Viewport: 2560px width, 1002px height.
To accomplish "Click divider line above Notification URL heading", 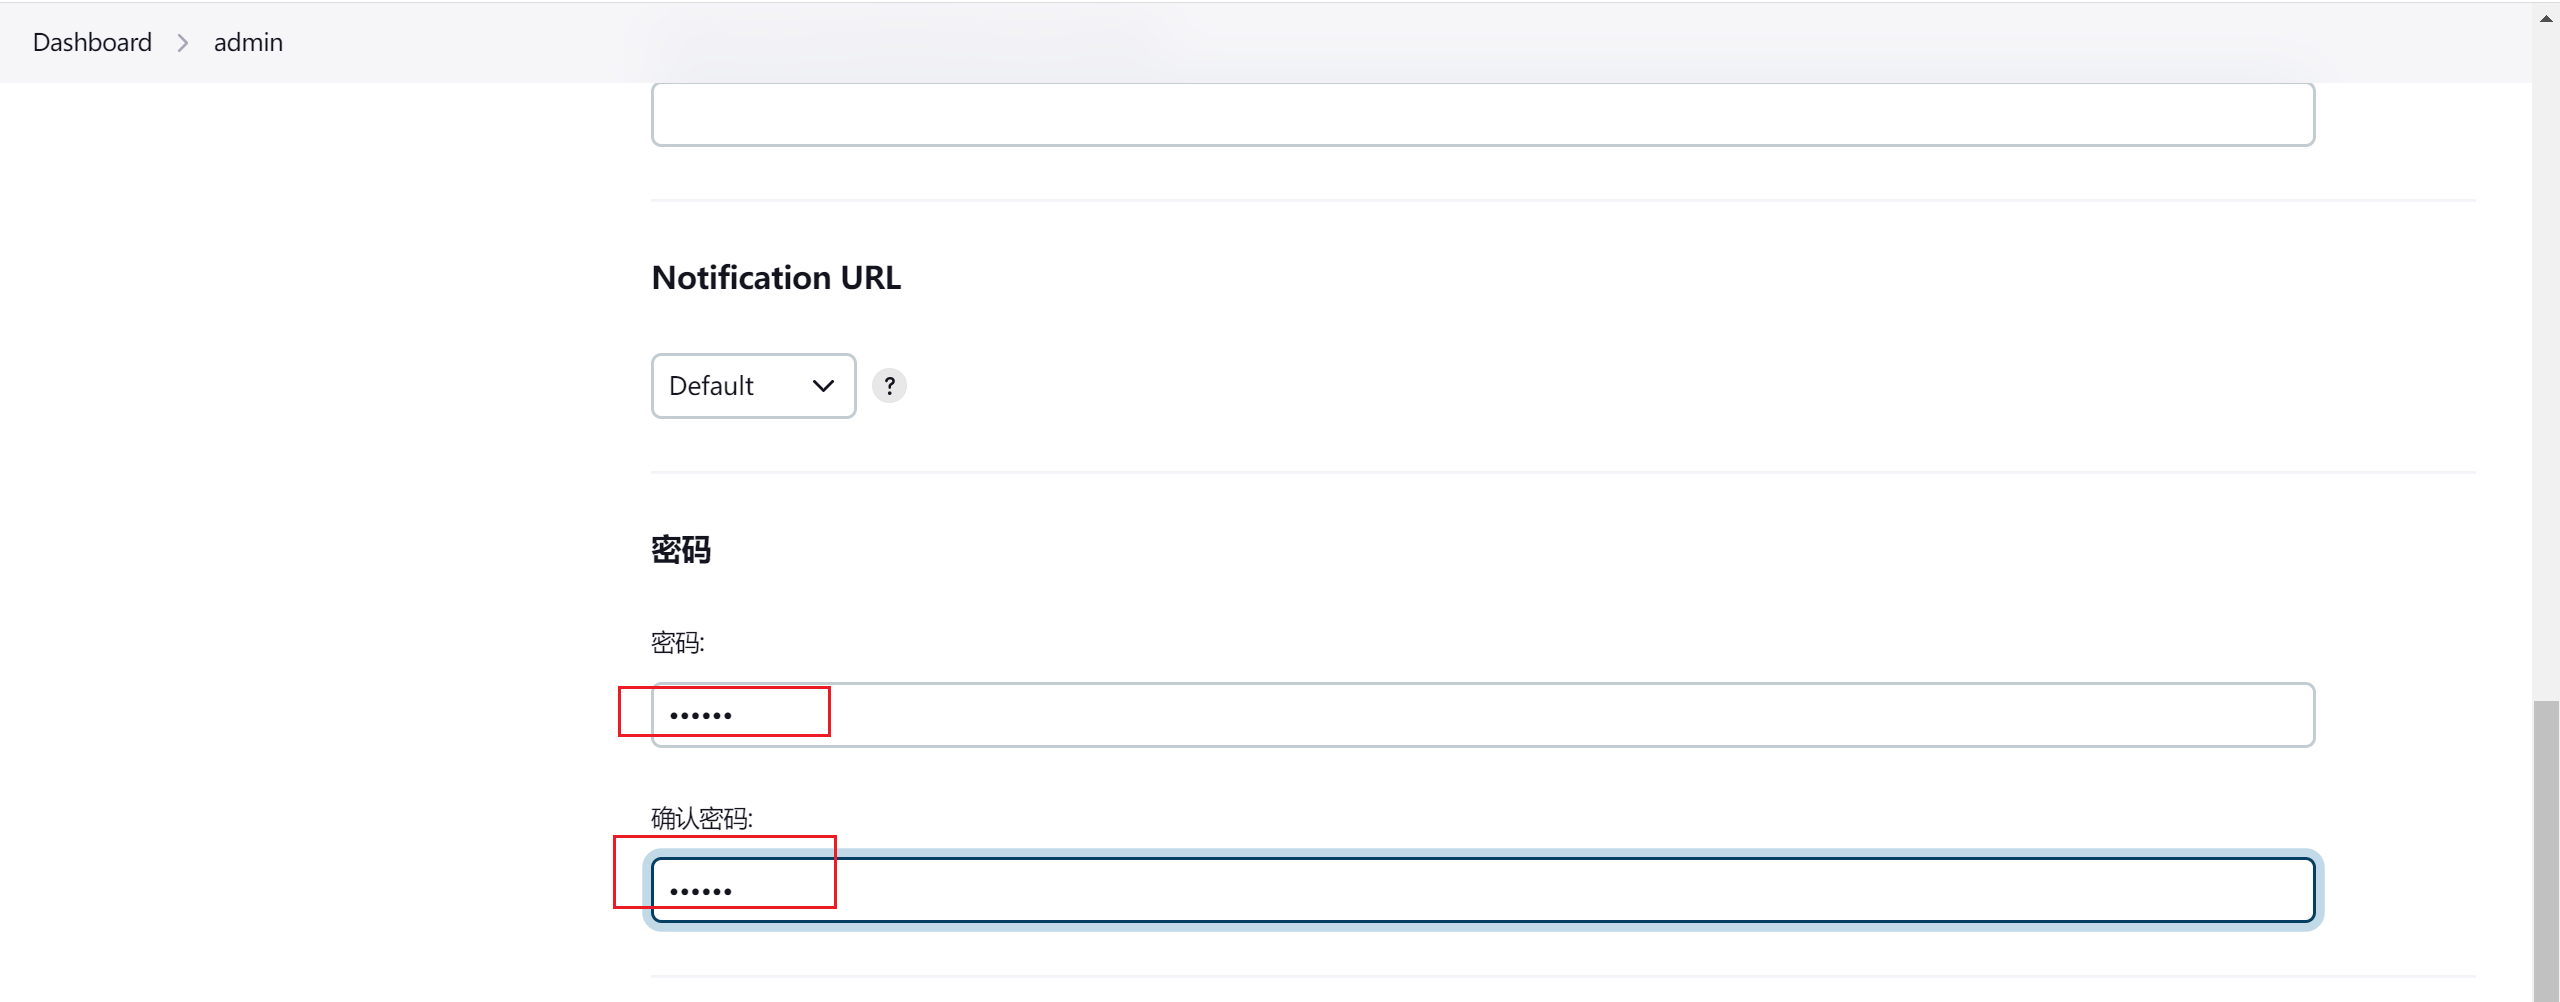I will click(x=1563, y=201).
